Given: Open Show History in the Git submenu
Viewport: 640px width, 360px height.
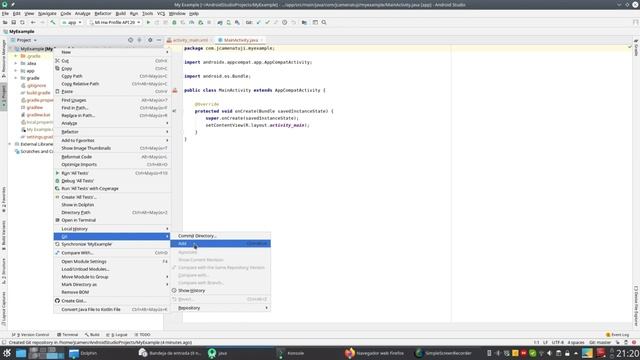Looking at the screenshot, I should (220, 291).
